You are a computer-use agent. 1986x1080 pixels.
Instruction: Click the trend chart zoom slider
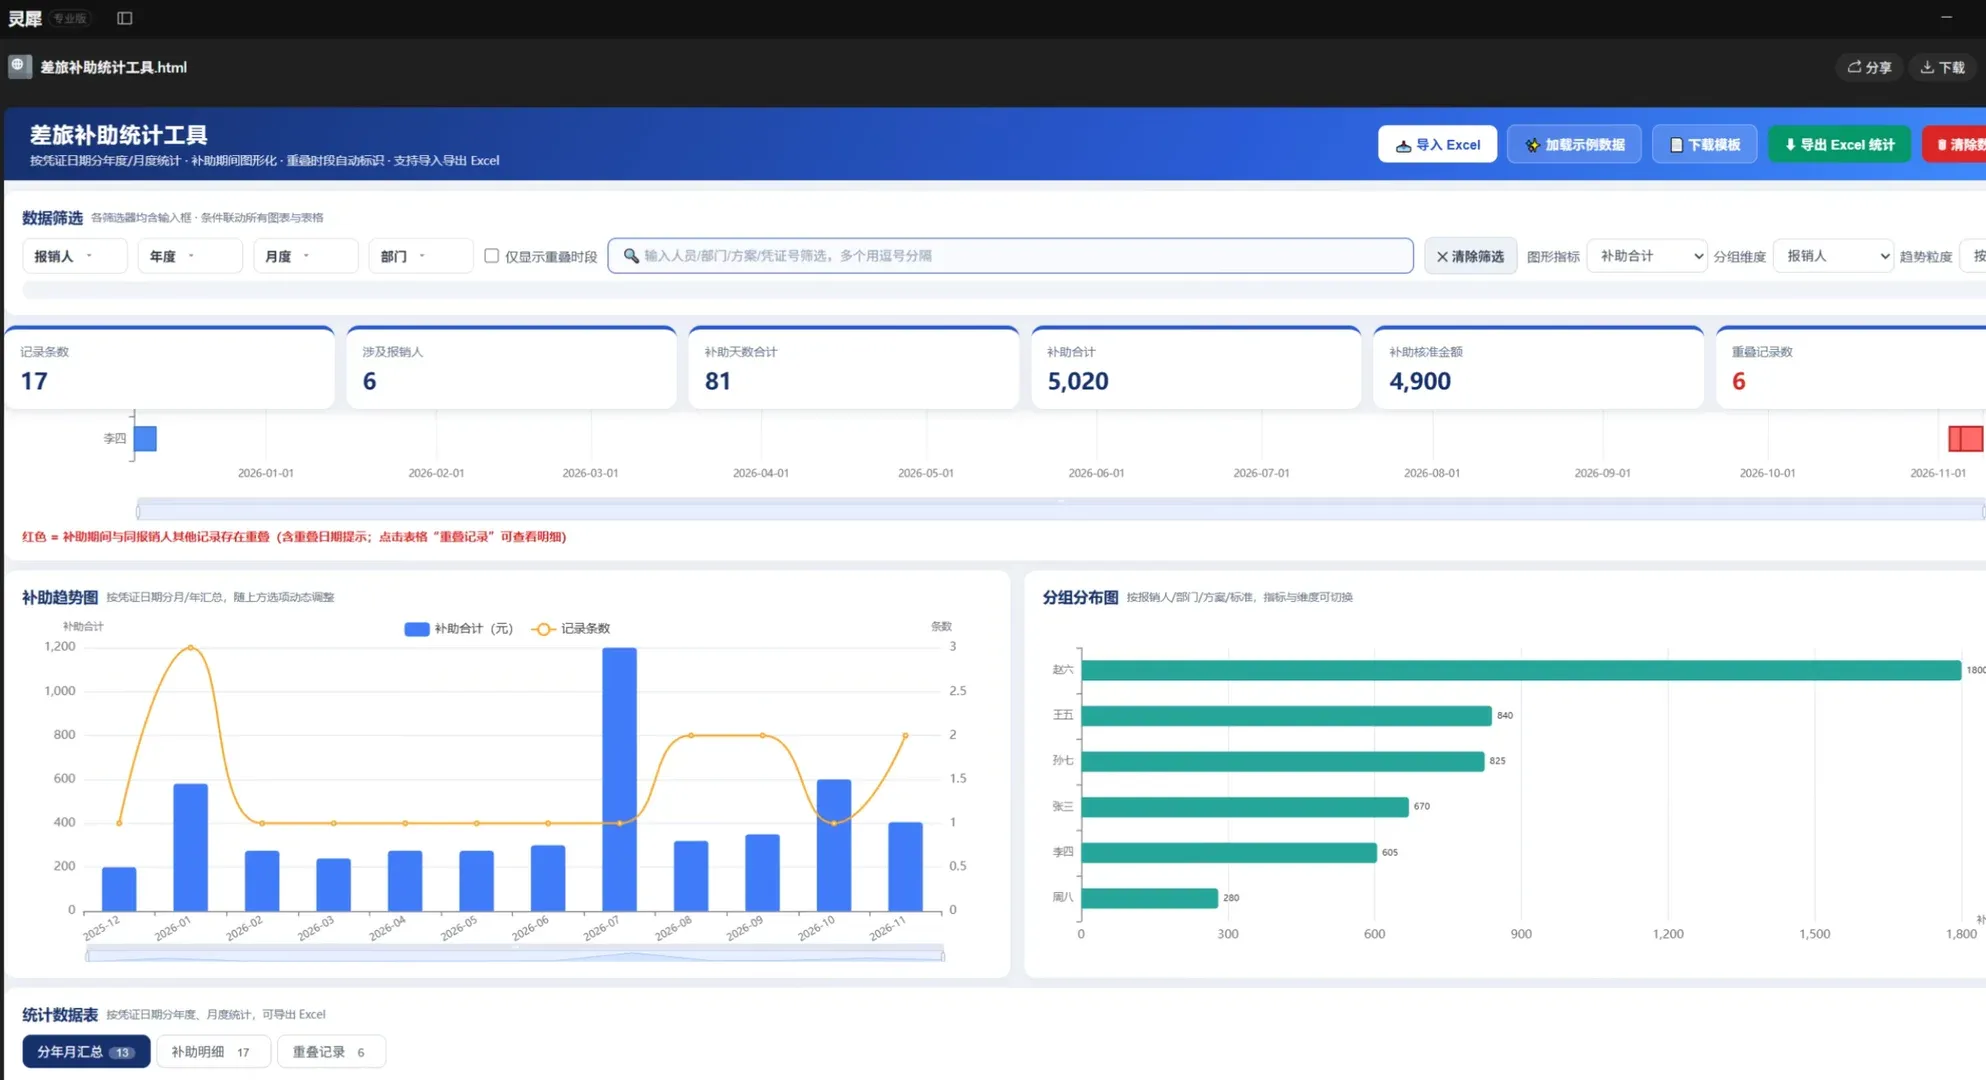coord(515,955)
